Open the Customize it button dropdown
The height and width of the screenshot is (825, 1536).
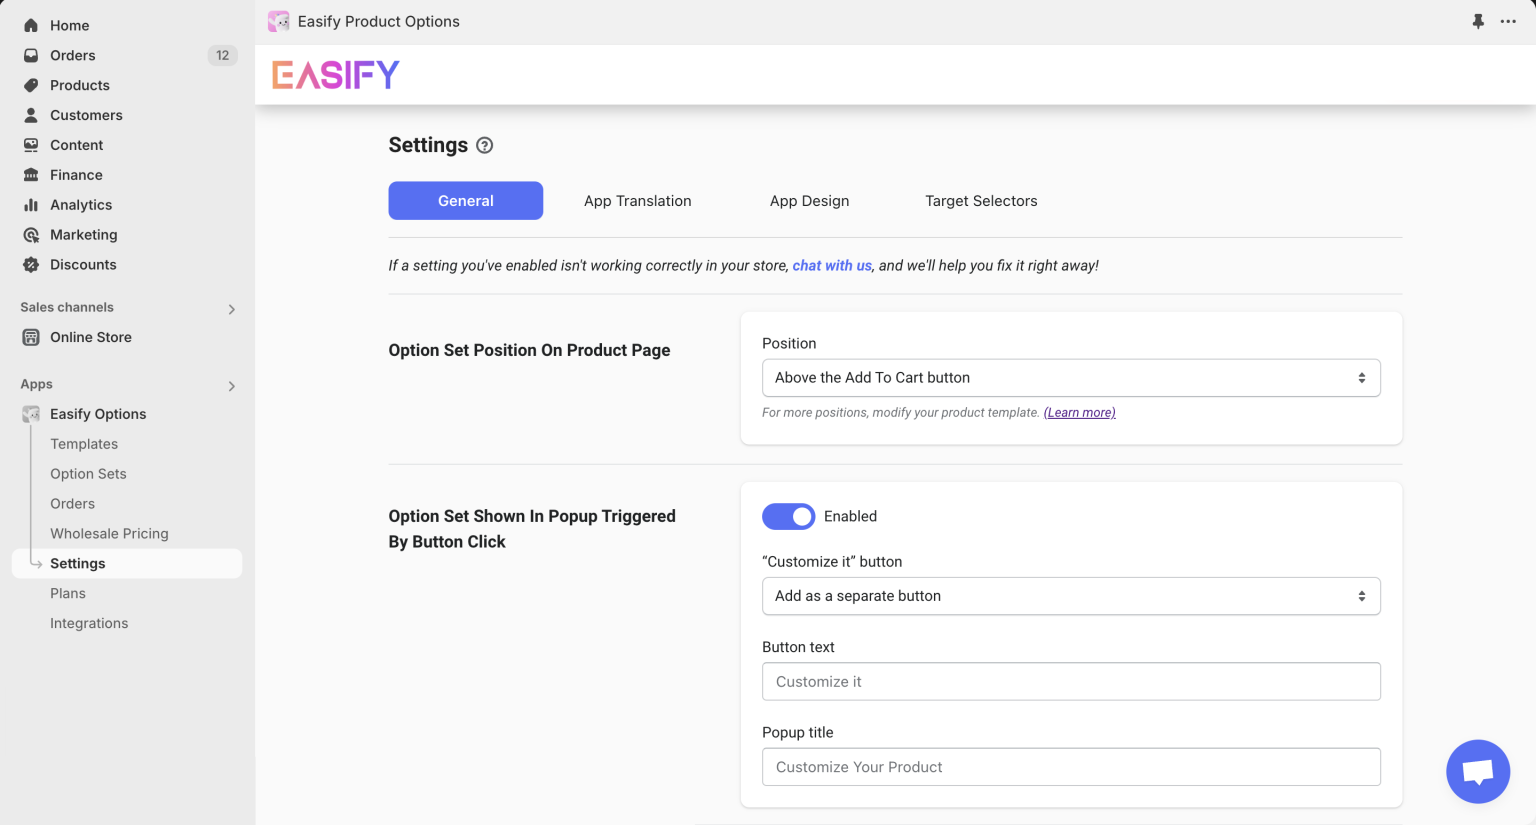[1071, 596]
